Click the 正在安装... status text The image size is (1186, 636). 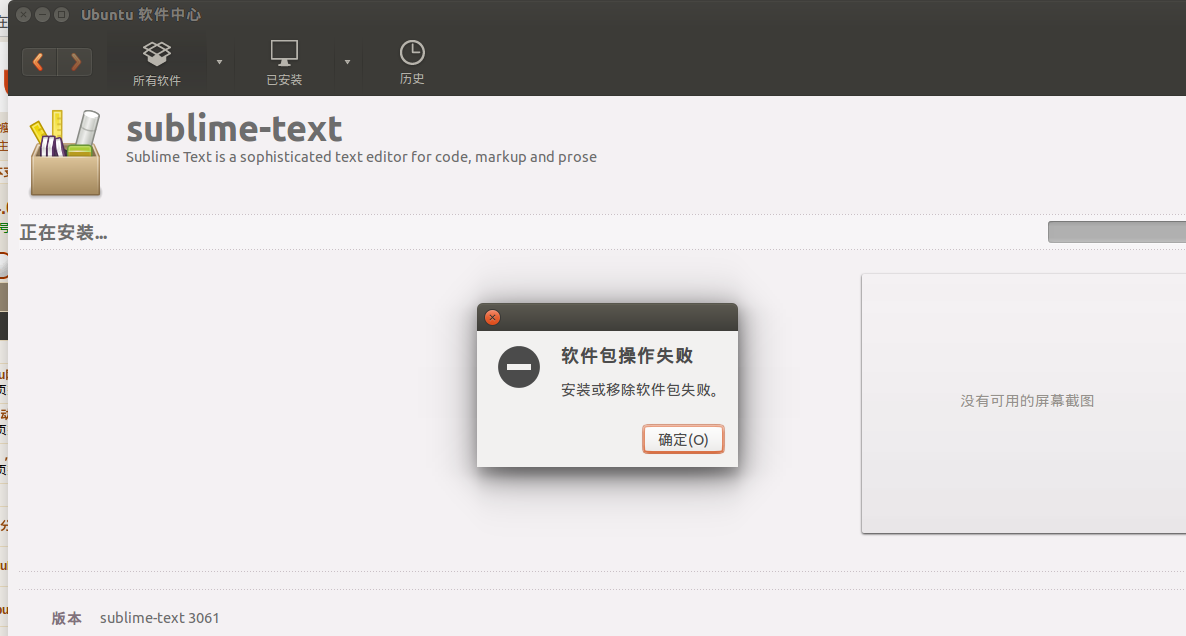pyautogui.click(x=64, y=233)
